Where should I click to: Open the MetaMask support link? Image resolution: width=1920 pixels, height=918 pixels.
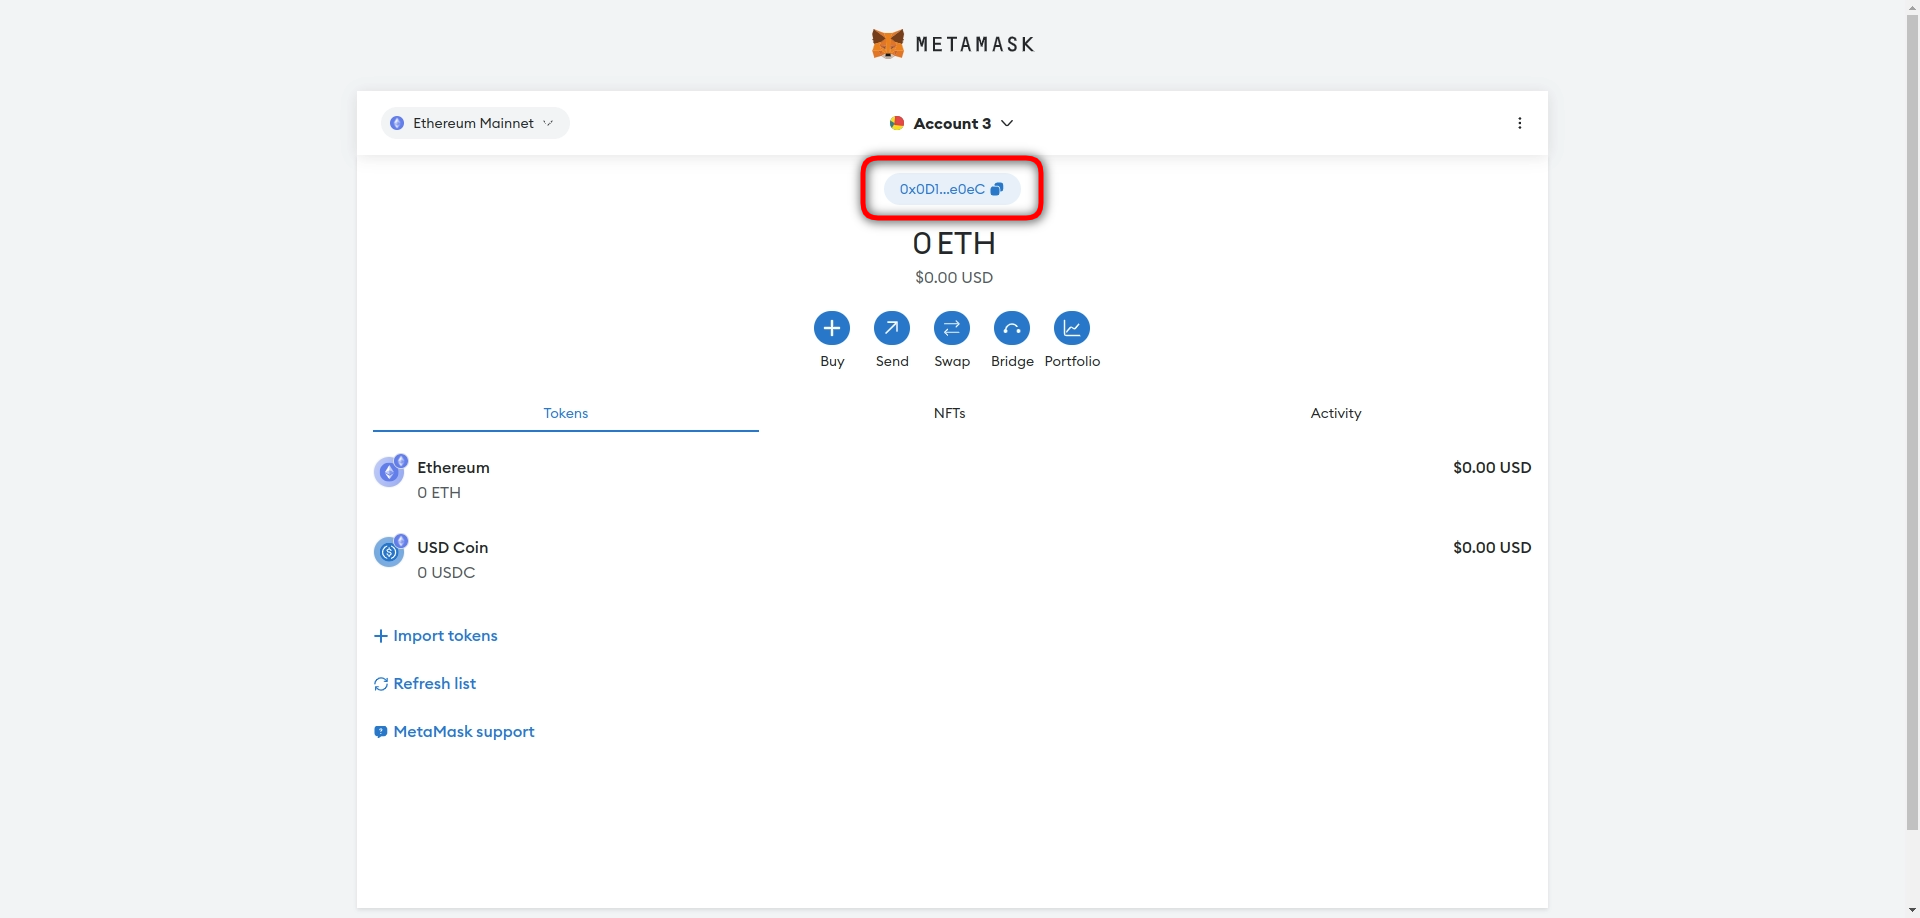(454, 732)
